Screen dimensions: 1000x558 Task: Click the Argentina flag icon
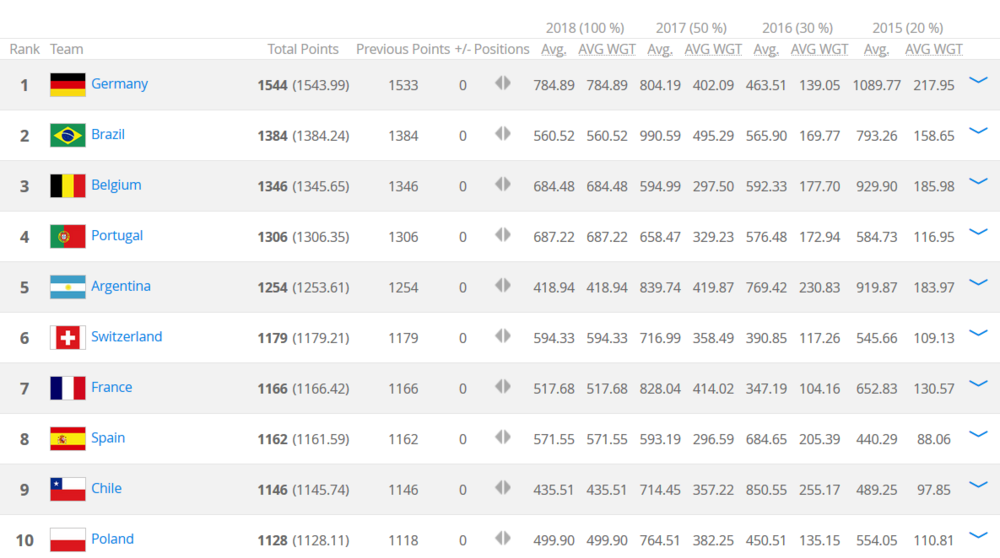68,287
